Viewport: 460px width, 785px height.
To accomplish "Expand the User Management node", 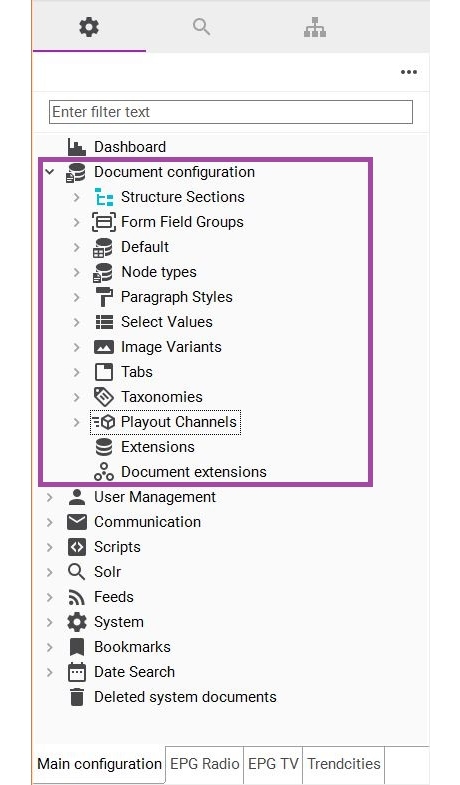I will click(50, 497).
